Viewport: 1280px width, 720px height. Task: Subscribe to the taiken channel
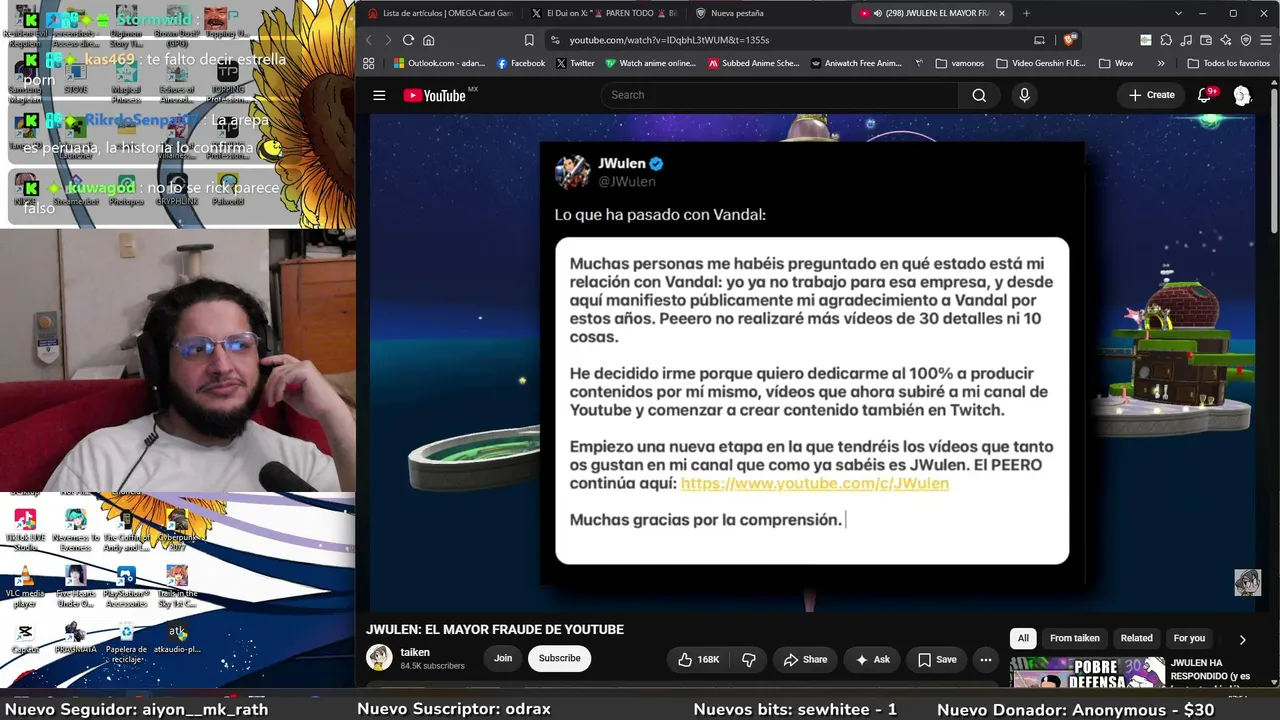pos(560,658)
